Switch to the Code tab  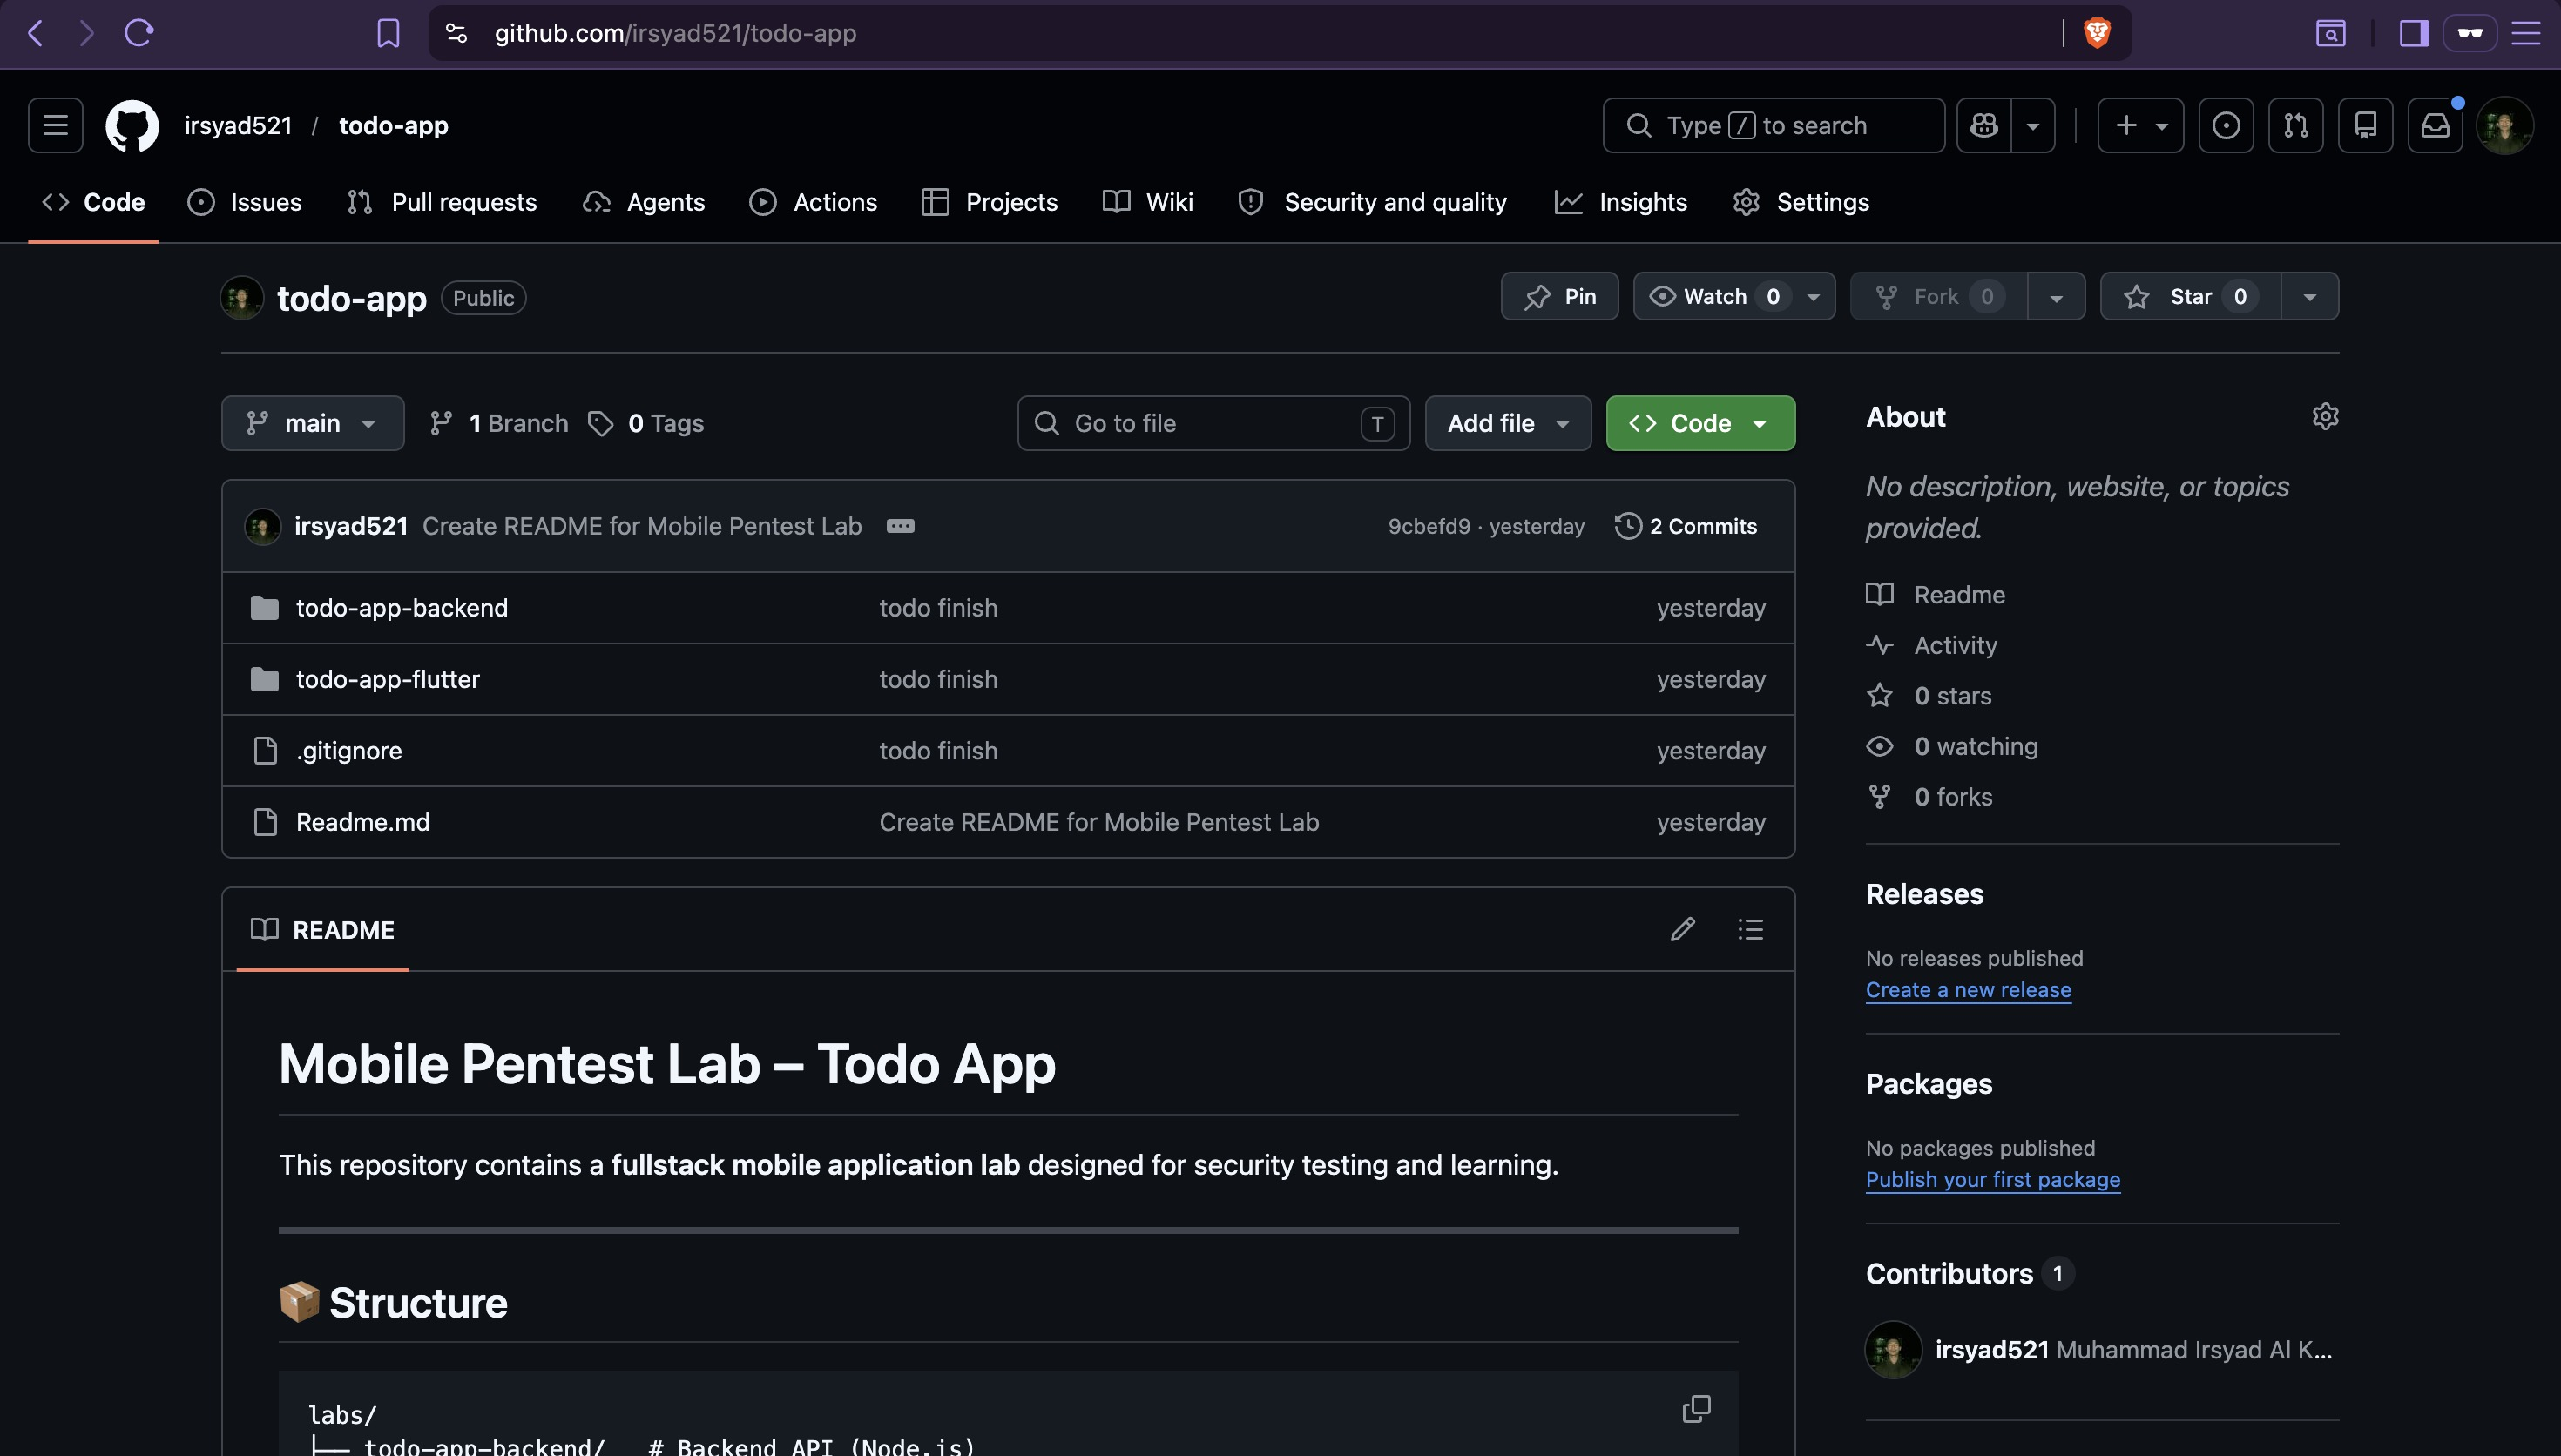pos(94,202)
